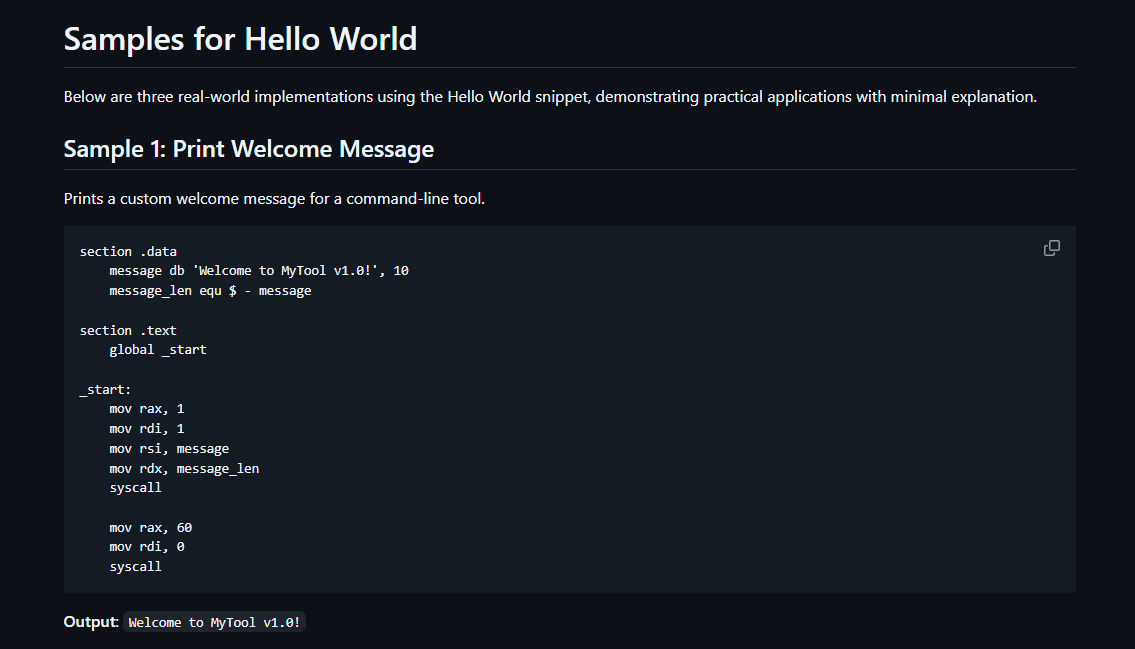Click the "mov rdi, 1" instruction

tap(147, 429)
